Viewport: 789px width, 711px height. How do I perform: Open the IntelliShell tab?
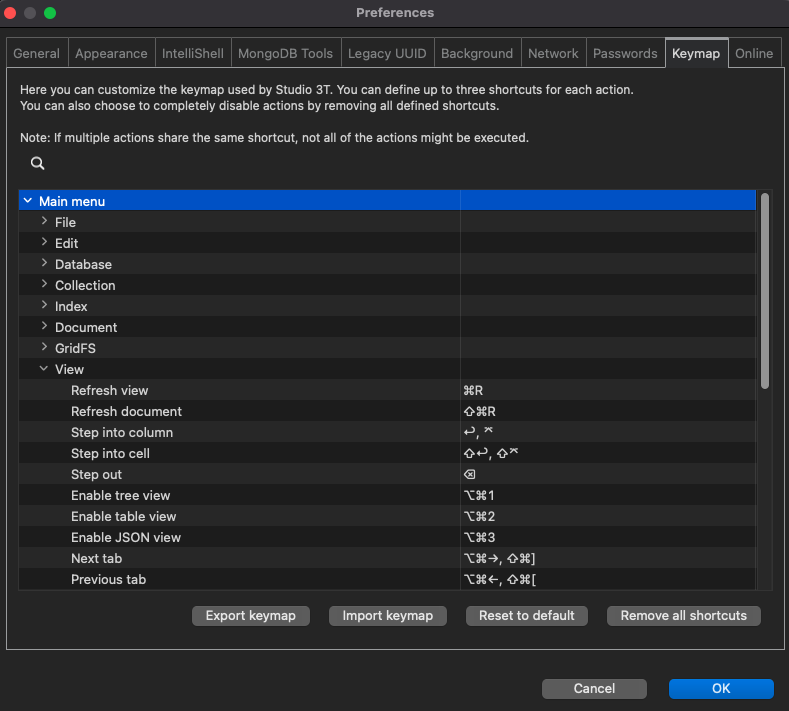193,53
